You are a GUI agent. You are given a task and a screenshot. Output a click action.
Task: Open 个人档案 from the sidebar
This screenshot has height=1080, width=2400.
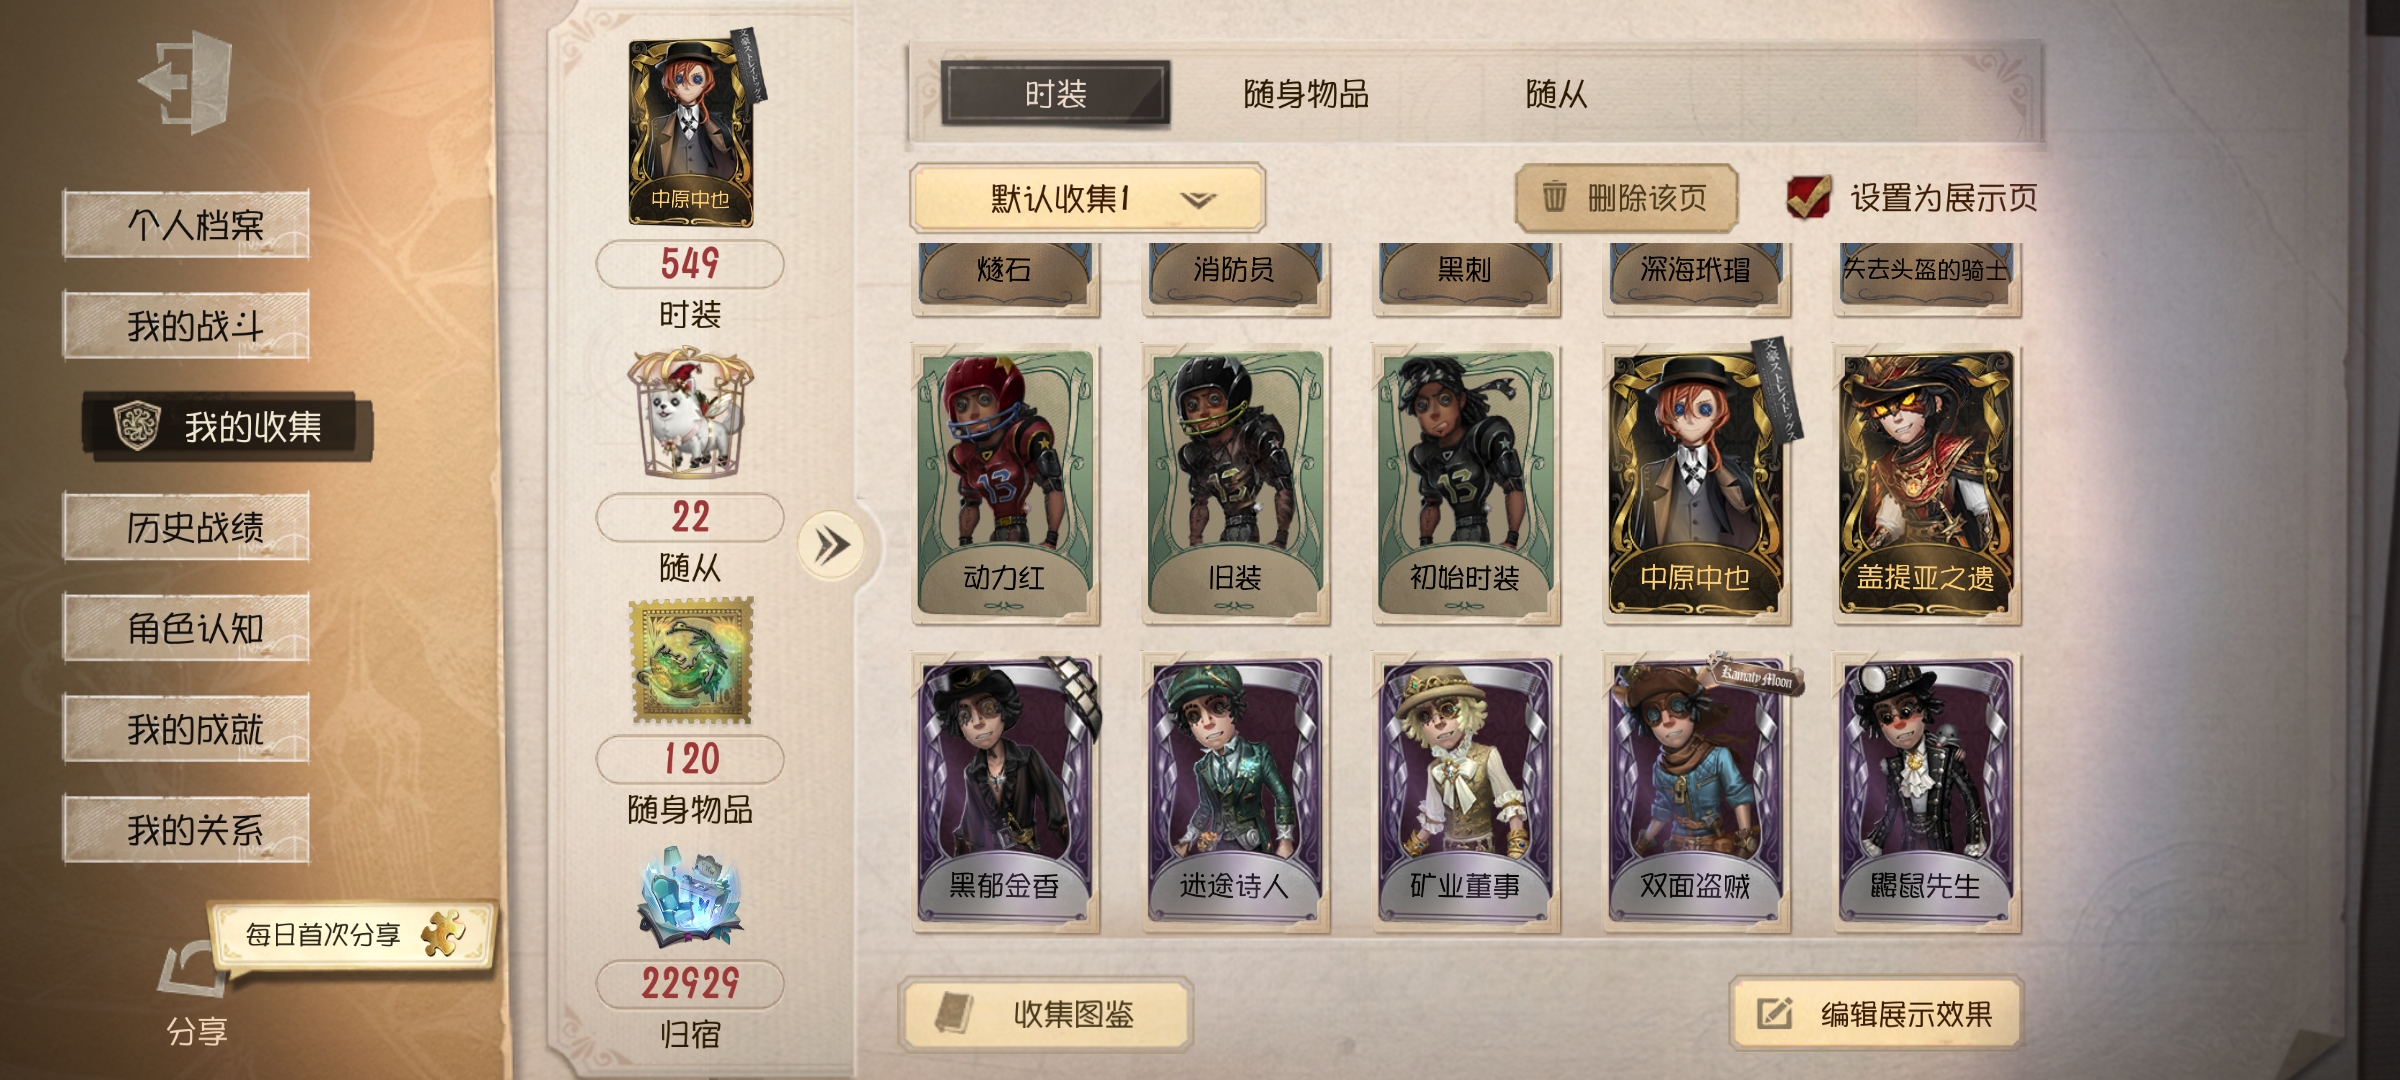186,225
